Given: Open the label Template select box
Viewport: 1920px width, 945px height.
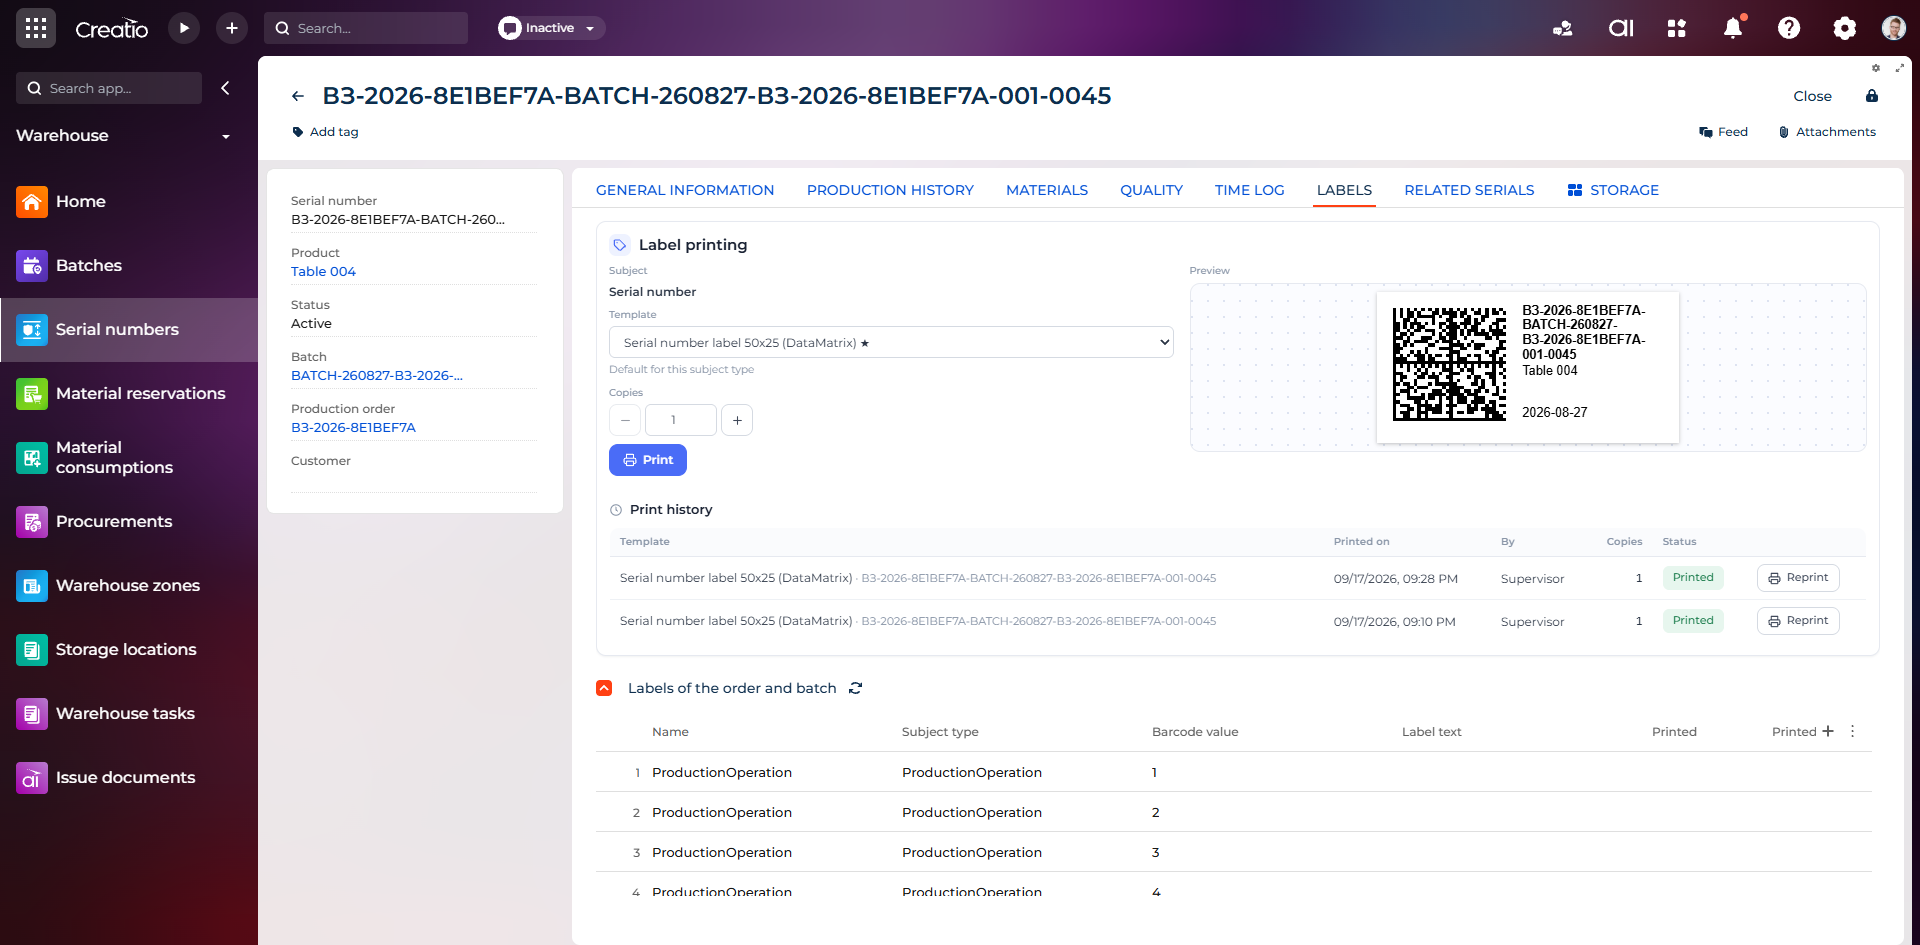Looking at the screenshot, I should [x=891, y=342].
